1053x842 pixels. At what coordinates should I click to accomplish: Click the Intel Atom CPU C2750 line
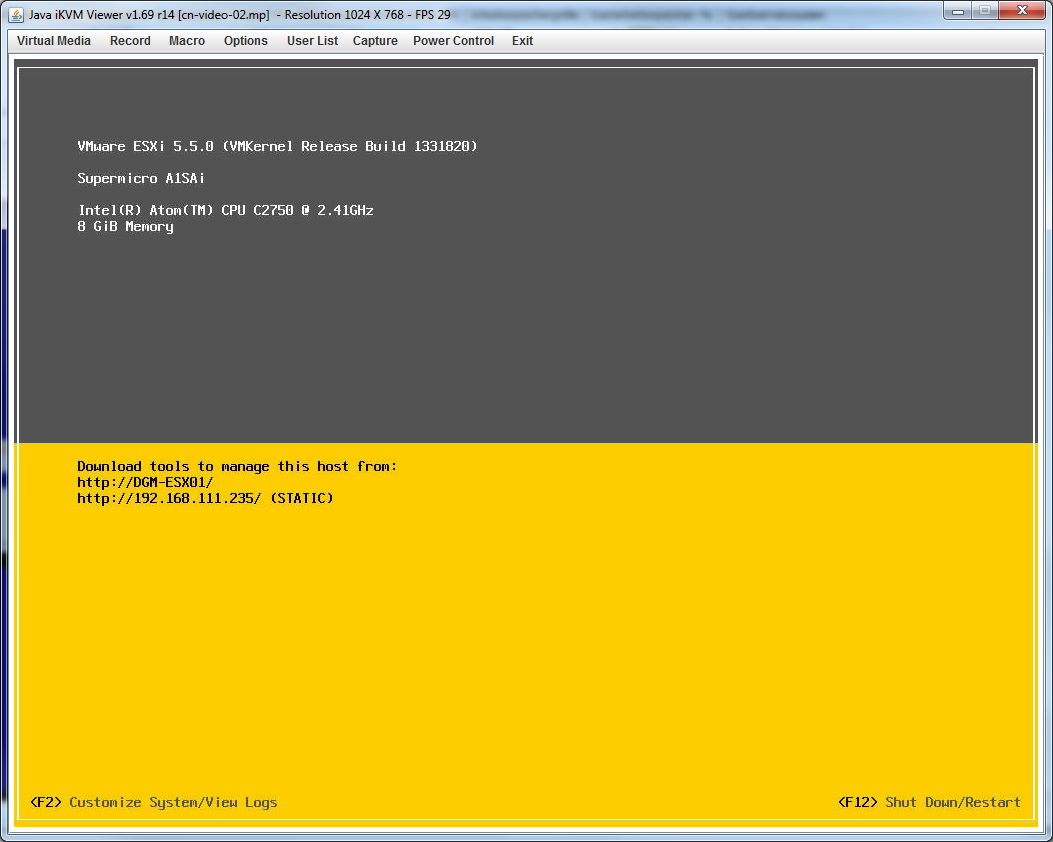(226, 210)
